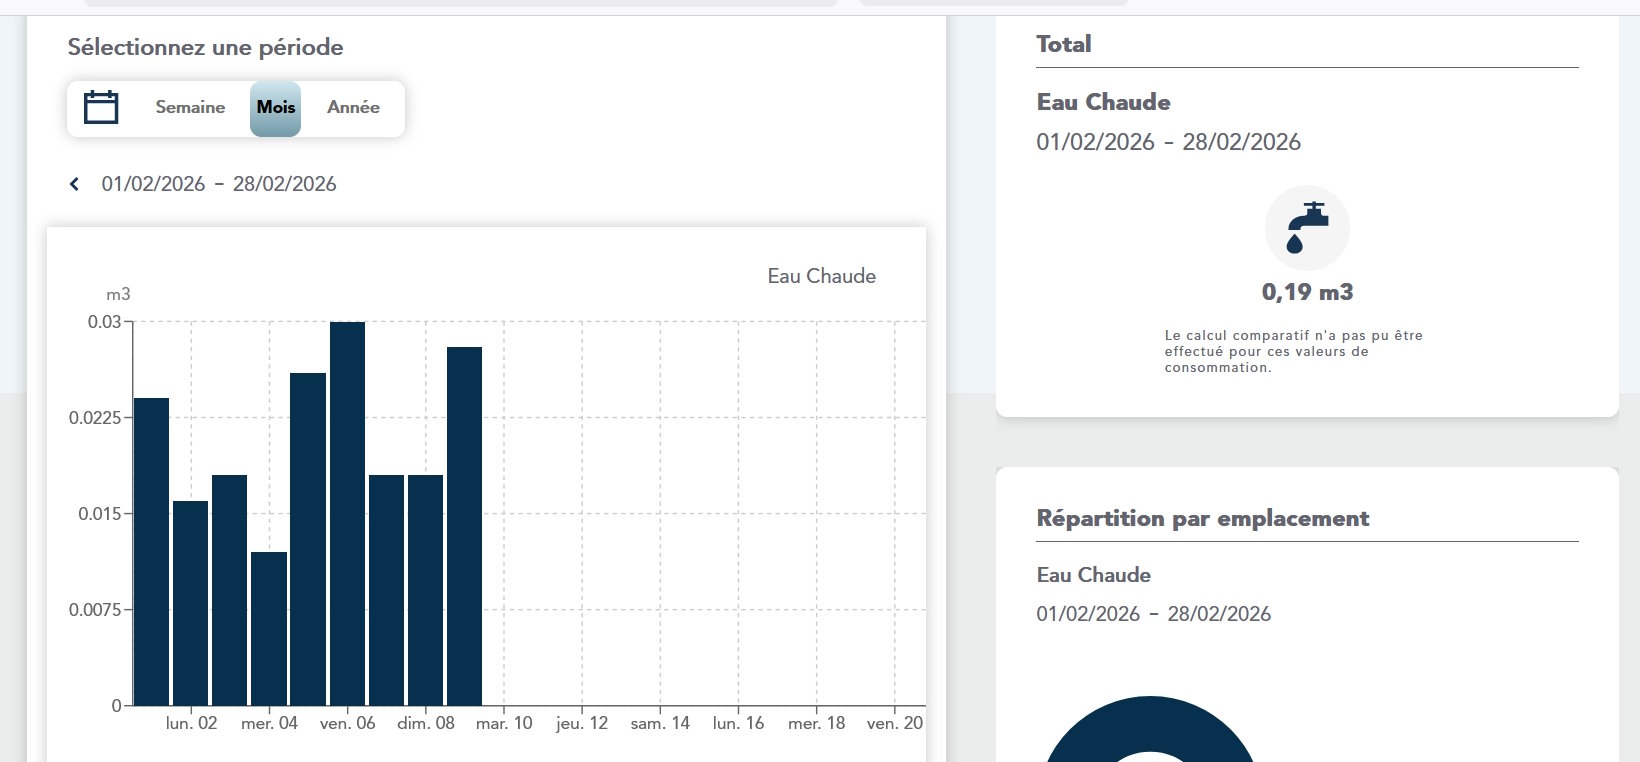Click the bar above lun. 02

click(x=190, y=602)
